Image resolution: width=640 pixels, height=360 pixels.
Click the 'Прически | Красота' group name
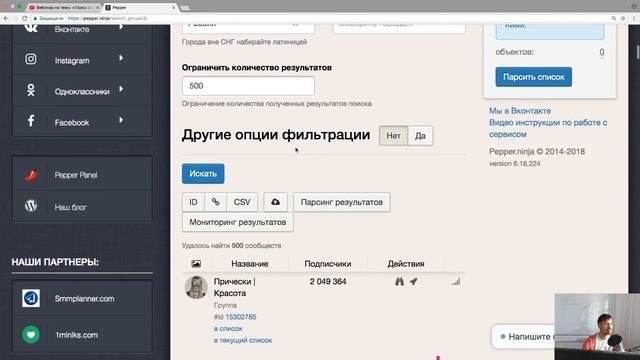(x=234, y=287)
